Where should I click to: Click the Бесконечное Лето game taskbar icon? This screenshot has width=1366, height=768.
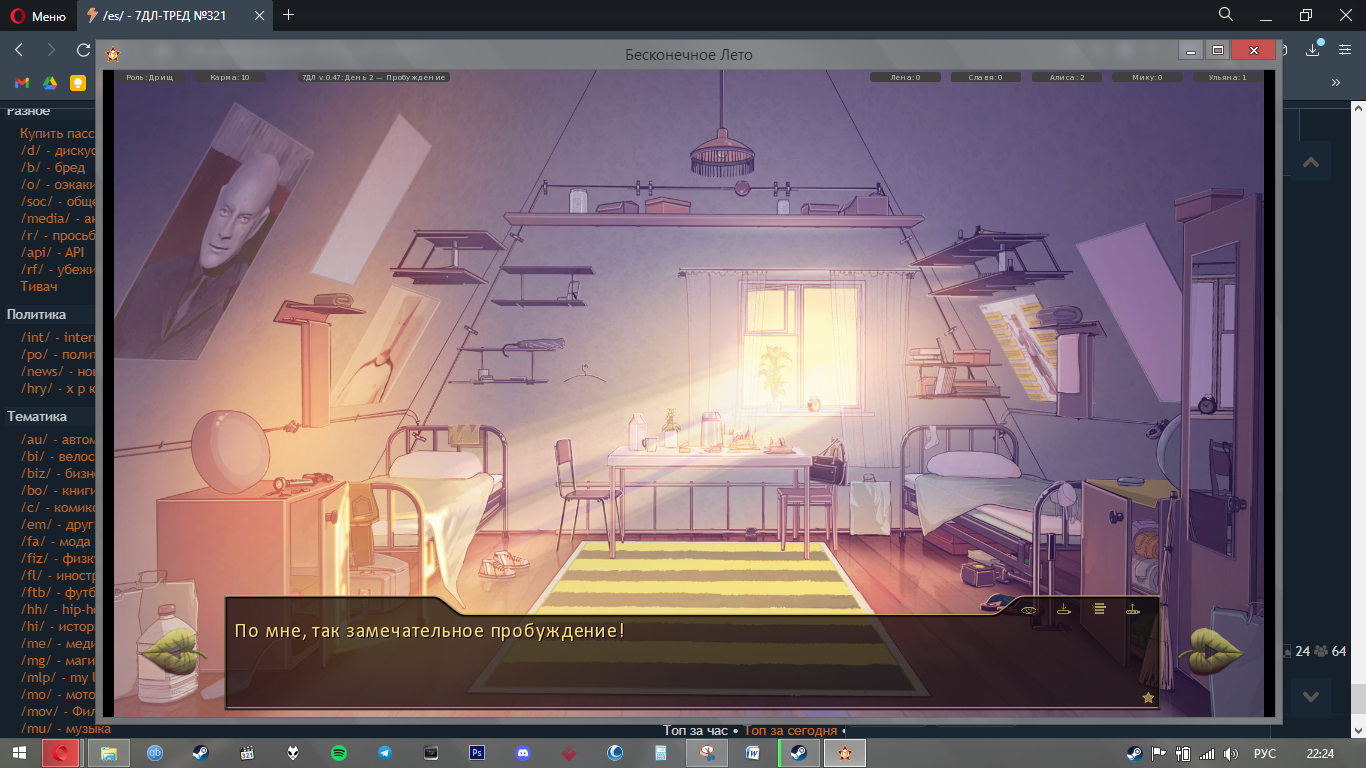[845, 753]
